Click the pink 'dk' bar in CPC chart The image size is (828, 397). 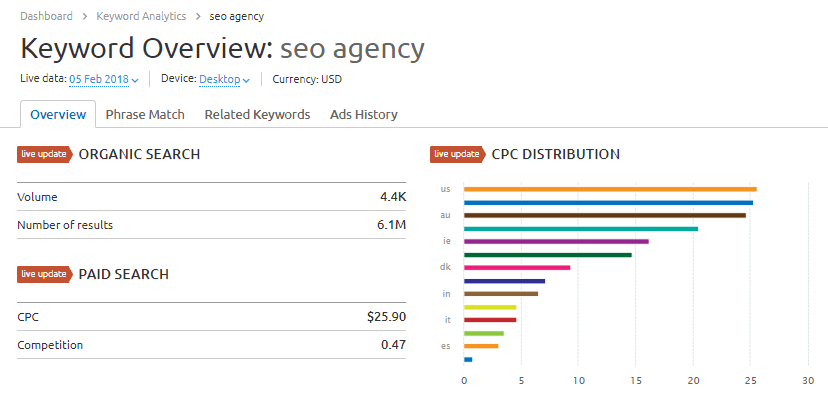tap(517, 268)
